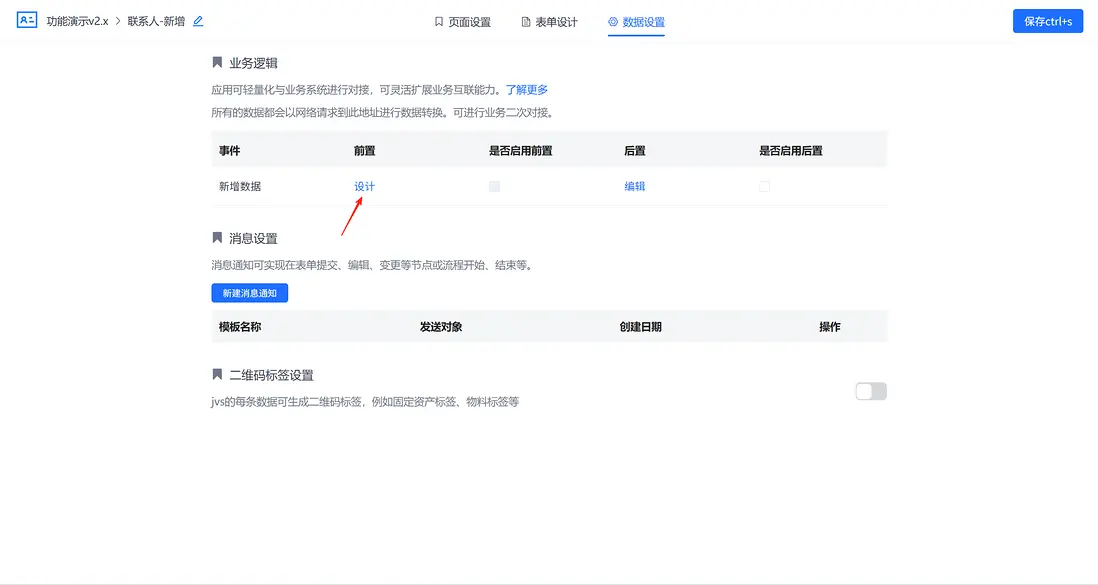Click the bookmark icon next to 业务逻辑

217,62
